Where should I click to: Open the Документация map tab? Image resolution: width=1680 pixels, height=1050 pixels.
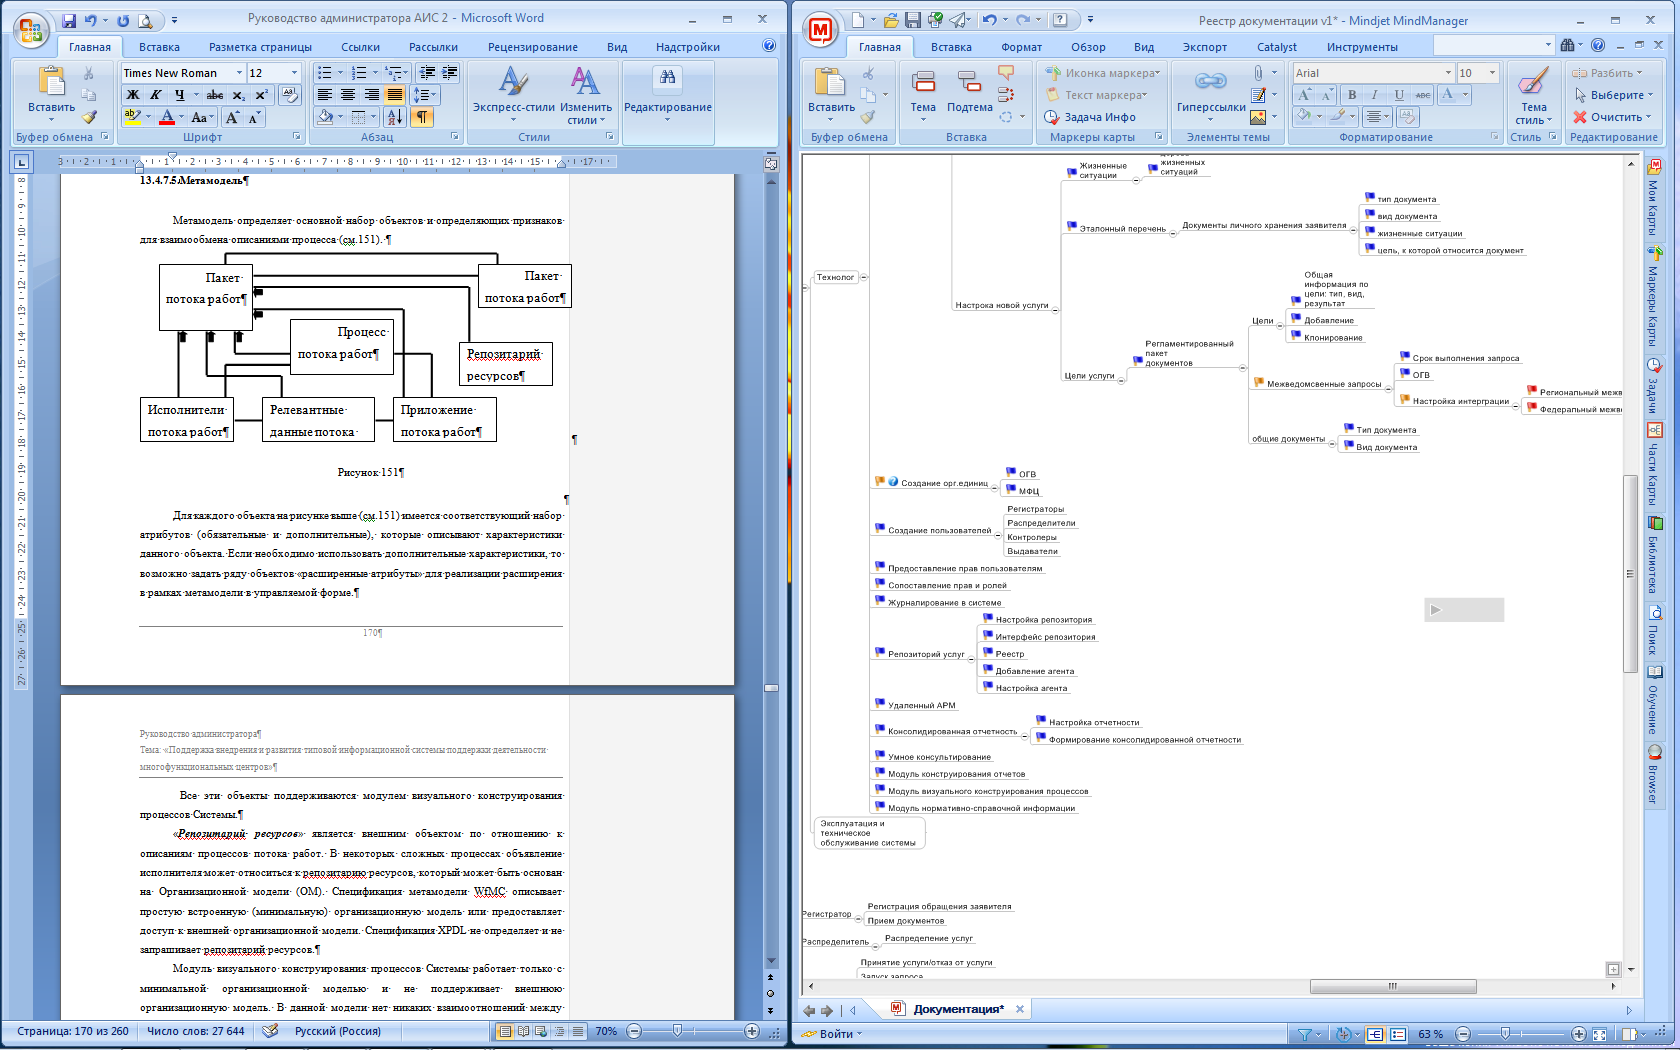pyautogui.click(x=957, y=1009)
